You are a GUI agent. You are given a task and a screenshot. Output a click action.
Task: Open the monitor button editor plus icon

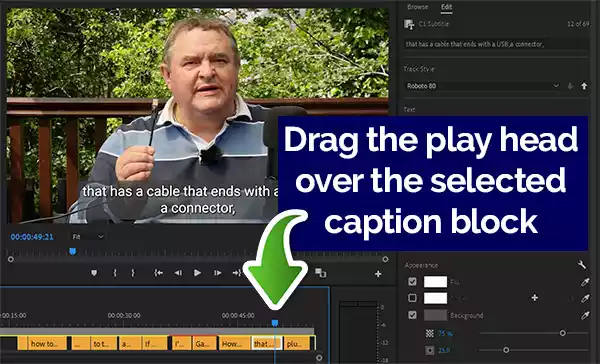click(x=378, y=274)
